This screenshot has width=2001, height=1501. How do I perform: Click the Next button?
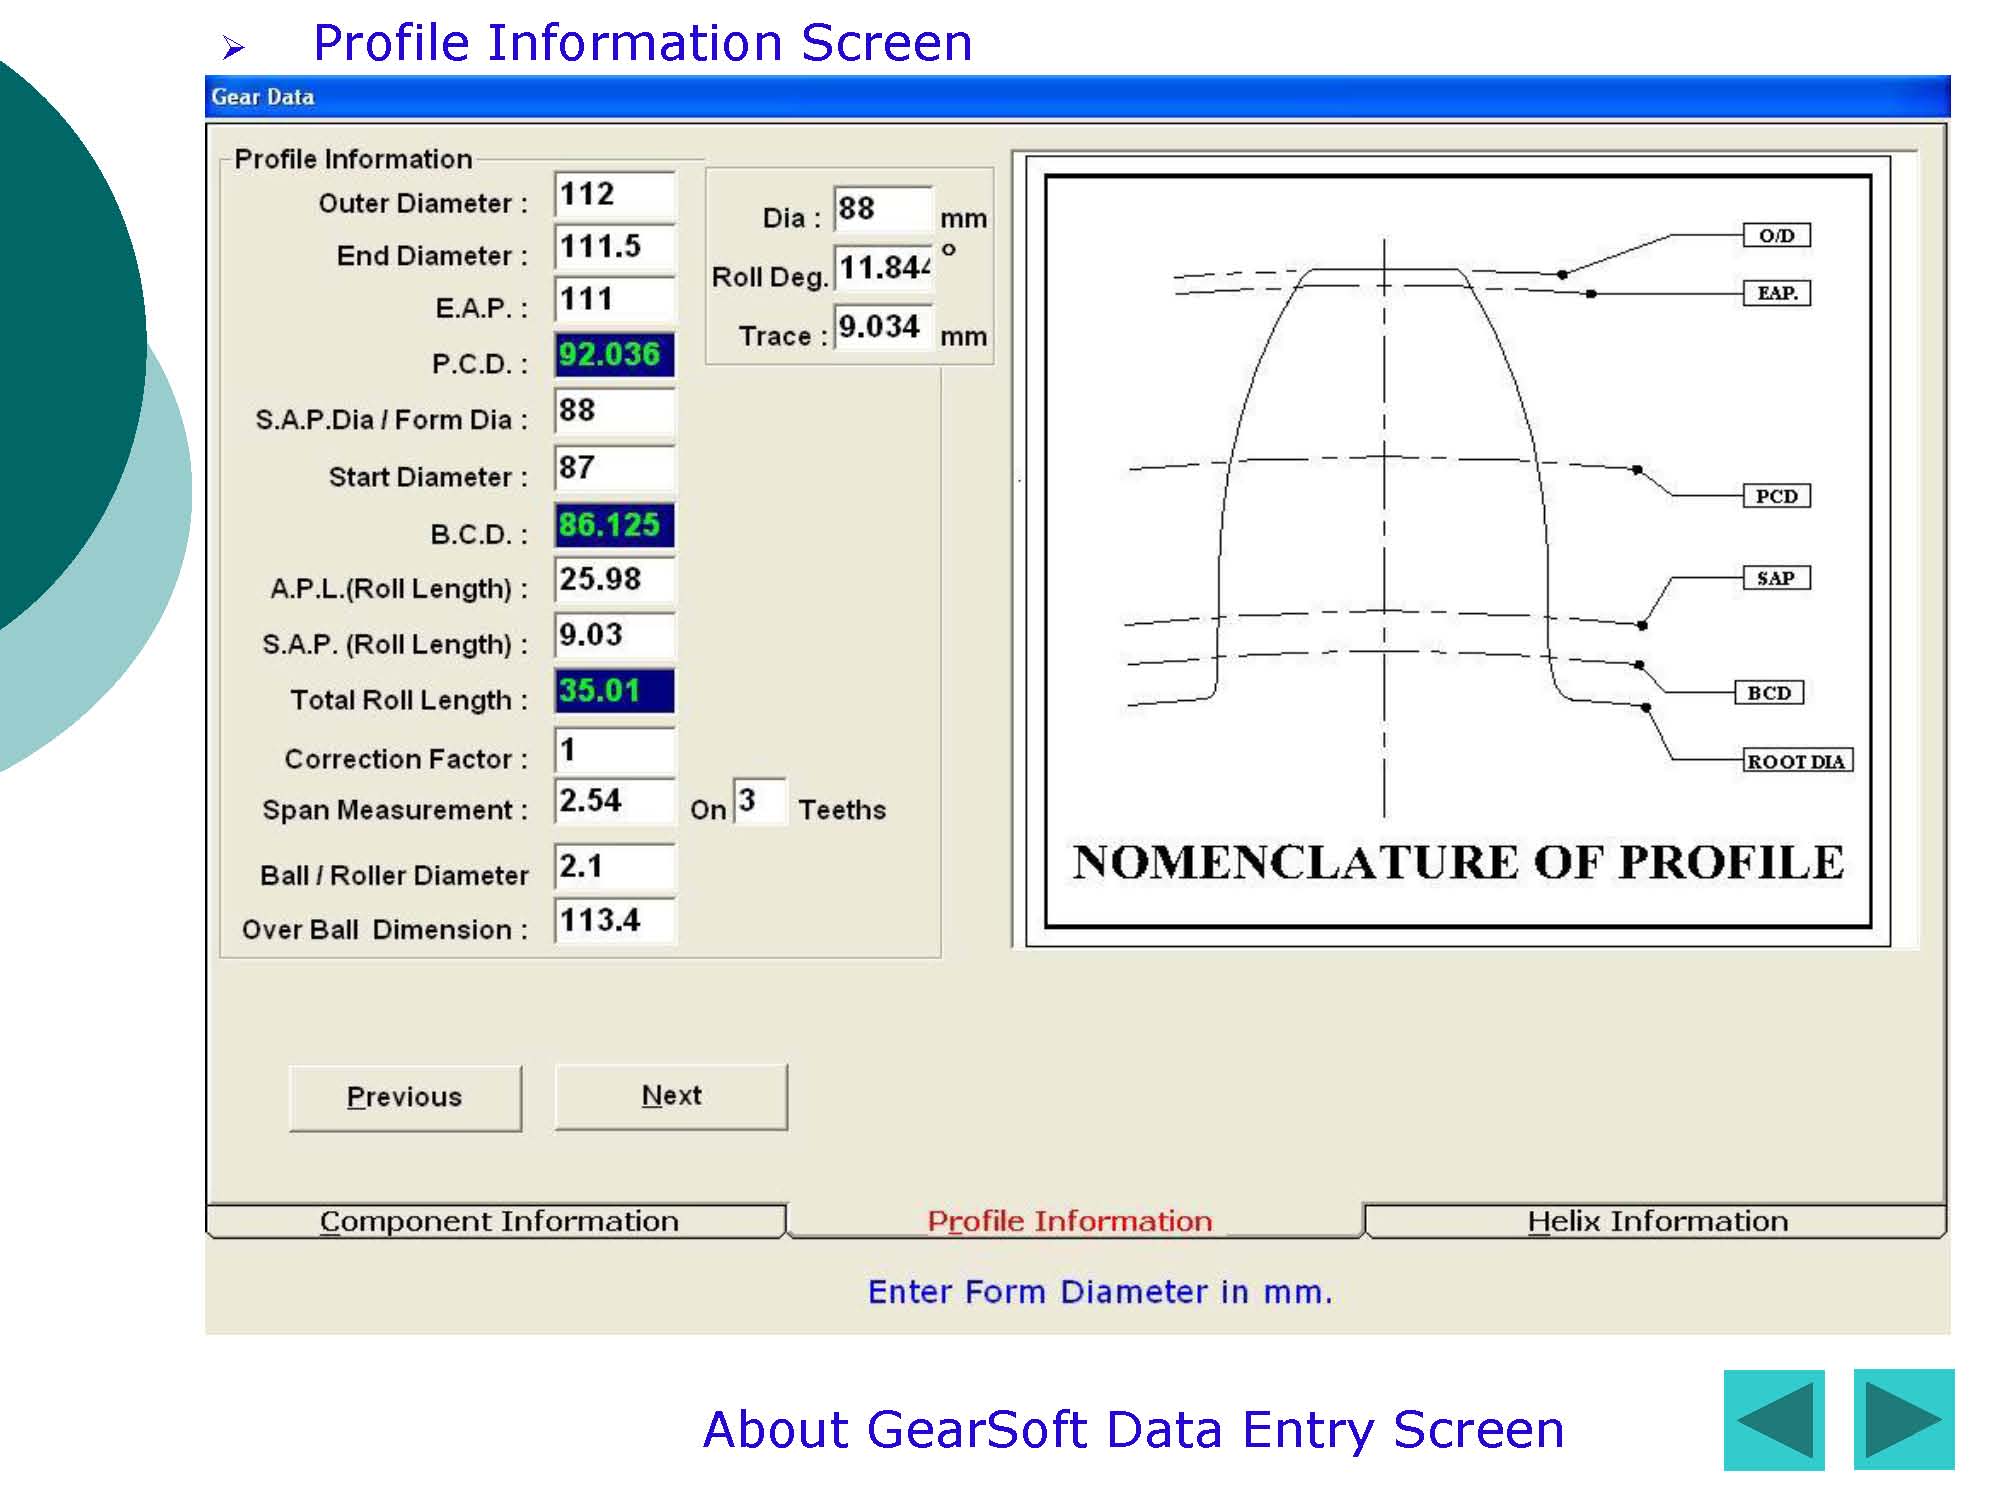(x=671, y=1097)
